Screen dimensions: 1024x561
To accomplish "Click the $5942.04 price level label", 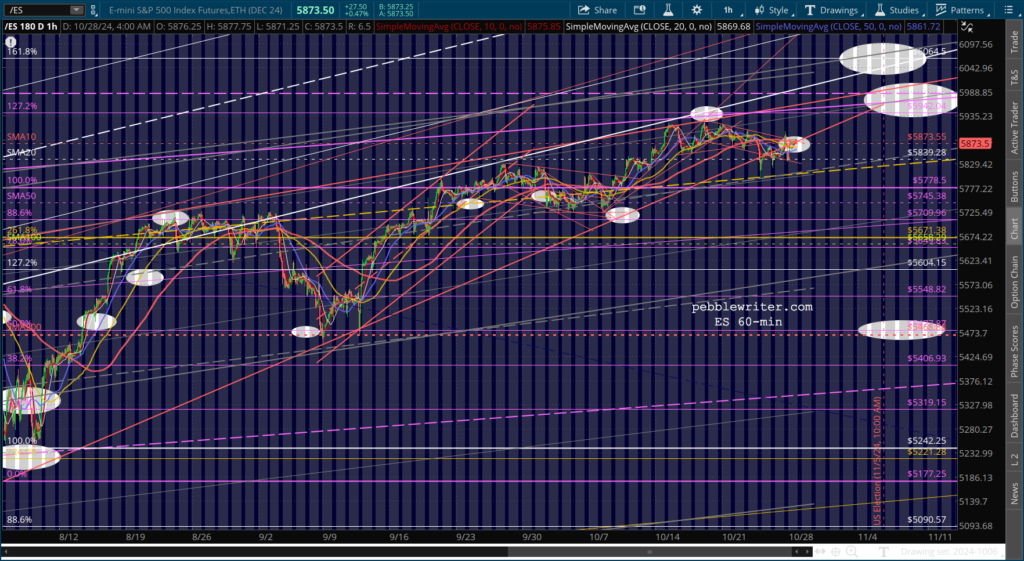I will click(x=927, y=105).
